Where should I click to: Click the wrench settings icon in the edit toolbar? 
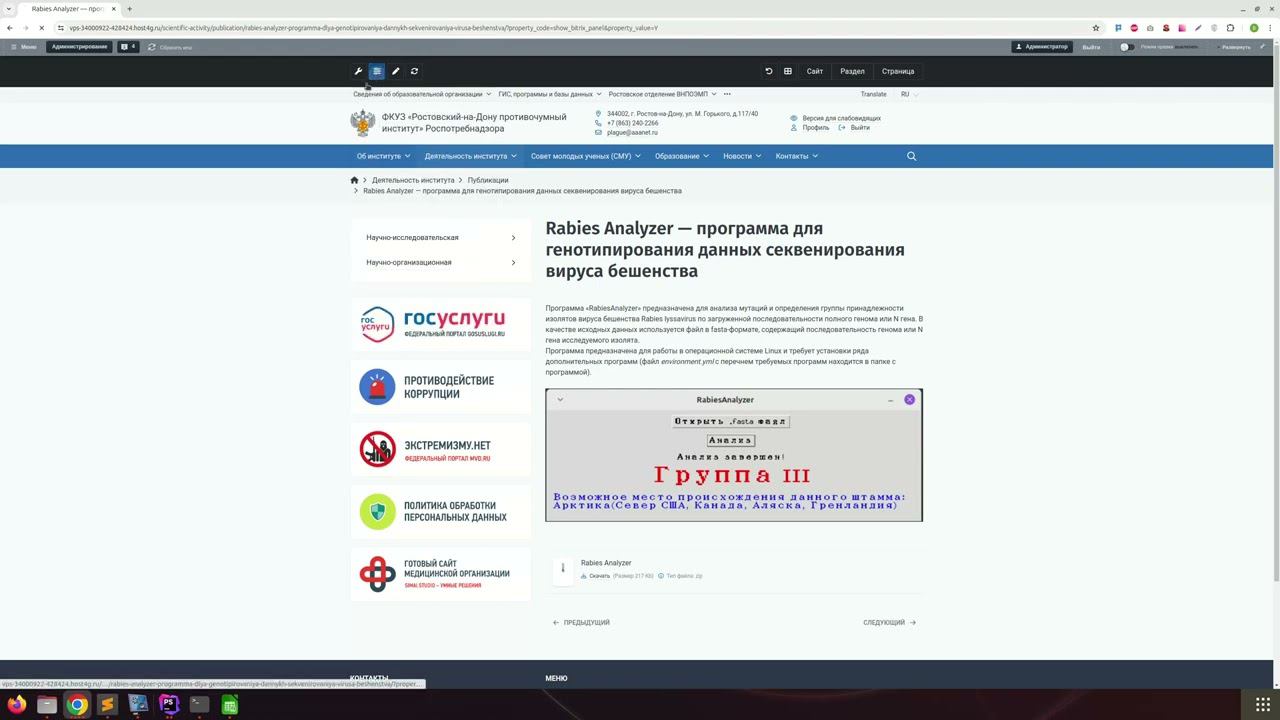[x=358, y=71]
